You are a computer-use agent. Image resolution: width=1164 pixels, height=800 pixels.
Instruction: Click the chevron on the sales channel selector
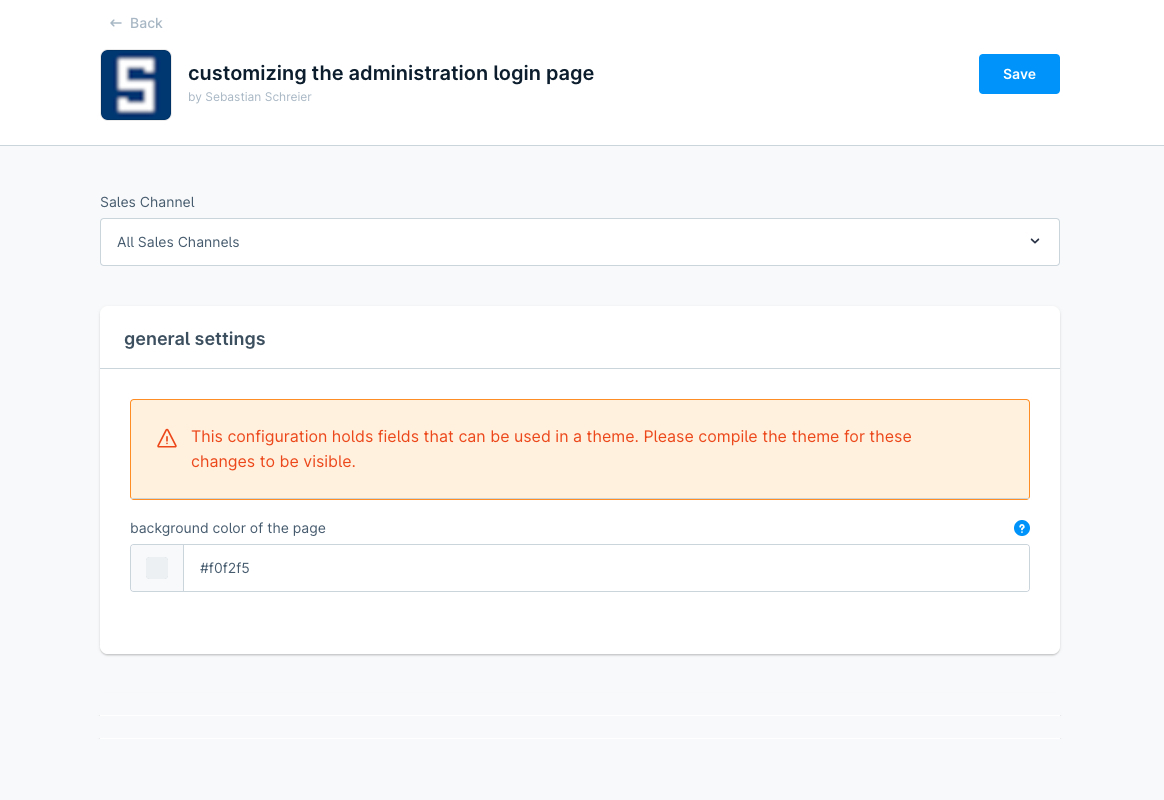pos(1034,241)
